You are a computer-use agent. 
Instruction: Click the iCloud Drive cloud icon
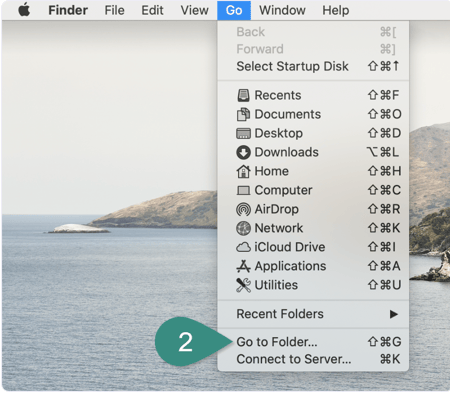coord(243,247)
